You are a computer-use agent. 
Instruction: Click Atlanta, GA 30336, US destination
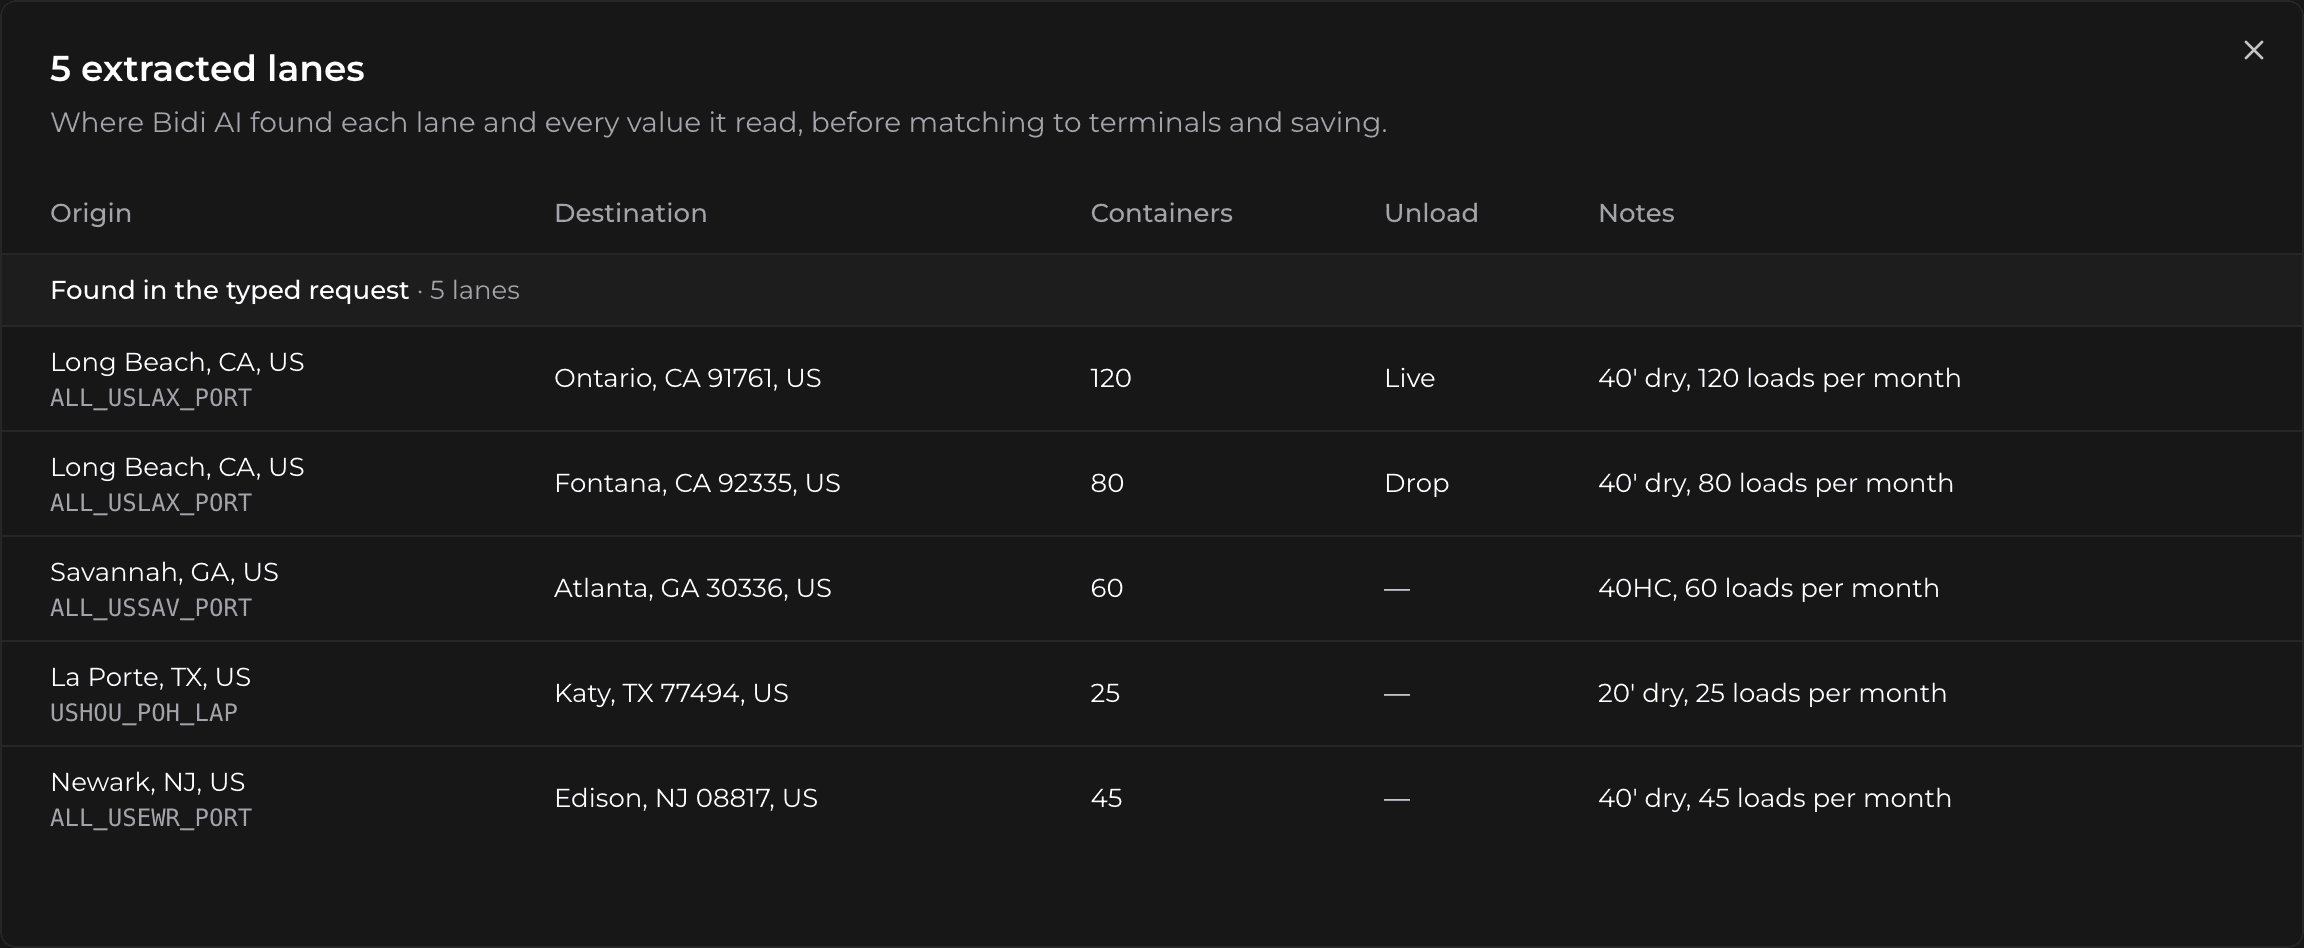[692, 588]
